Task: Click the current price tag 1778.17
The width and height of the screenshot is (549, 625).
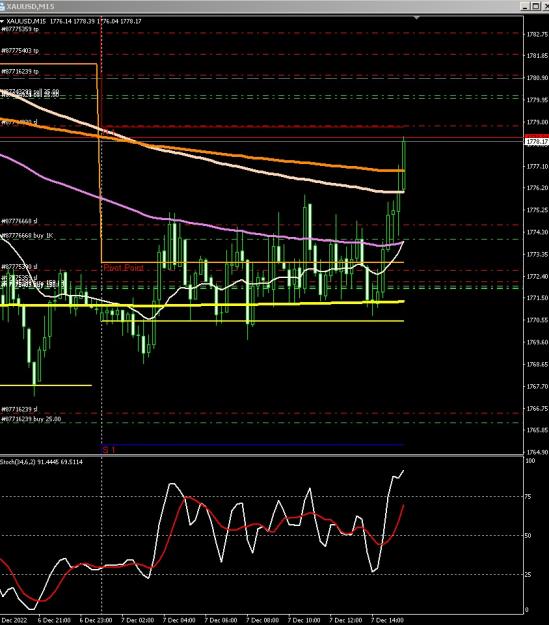Action: [x=537, y=142]
